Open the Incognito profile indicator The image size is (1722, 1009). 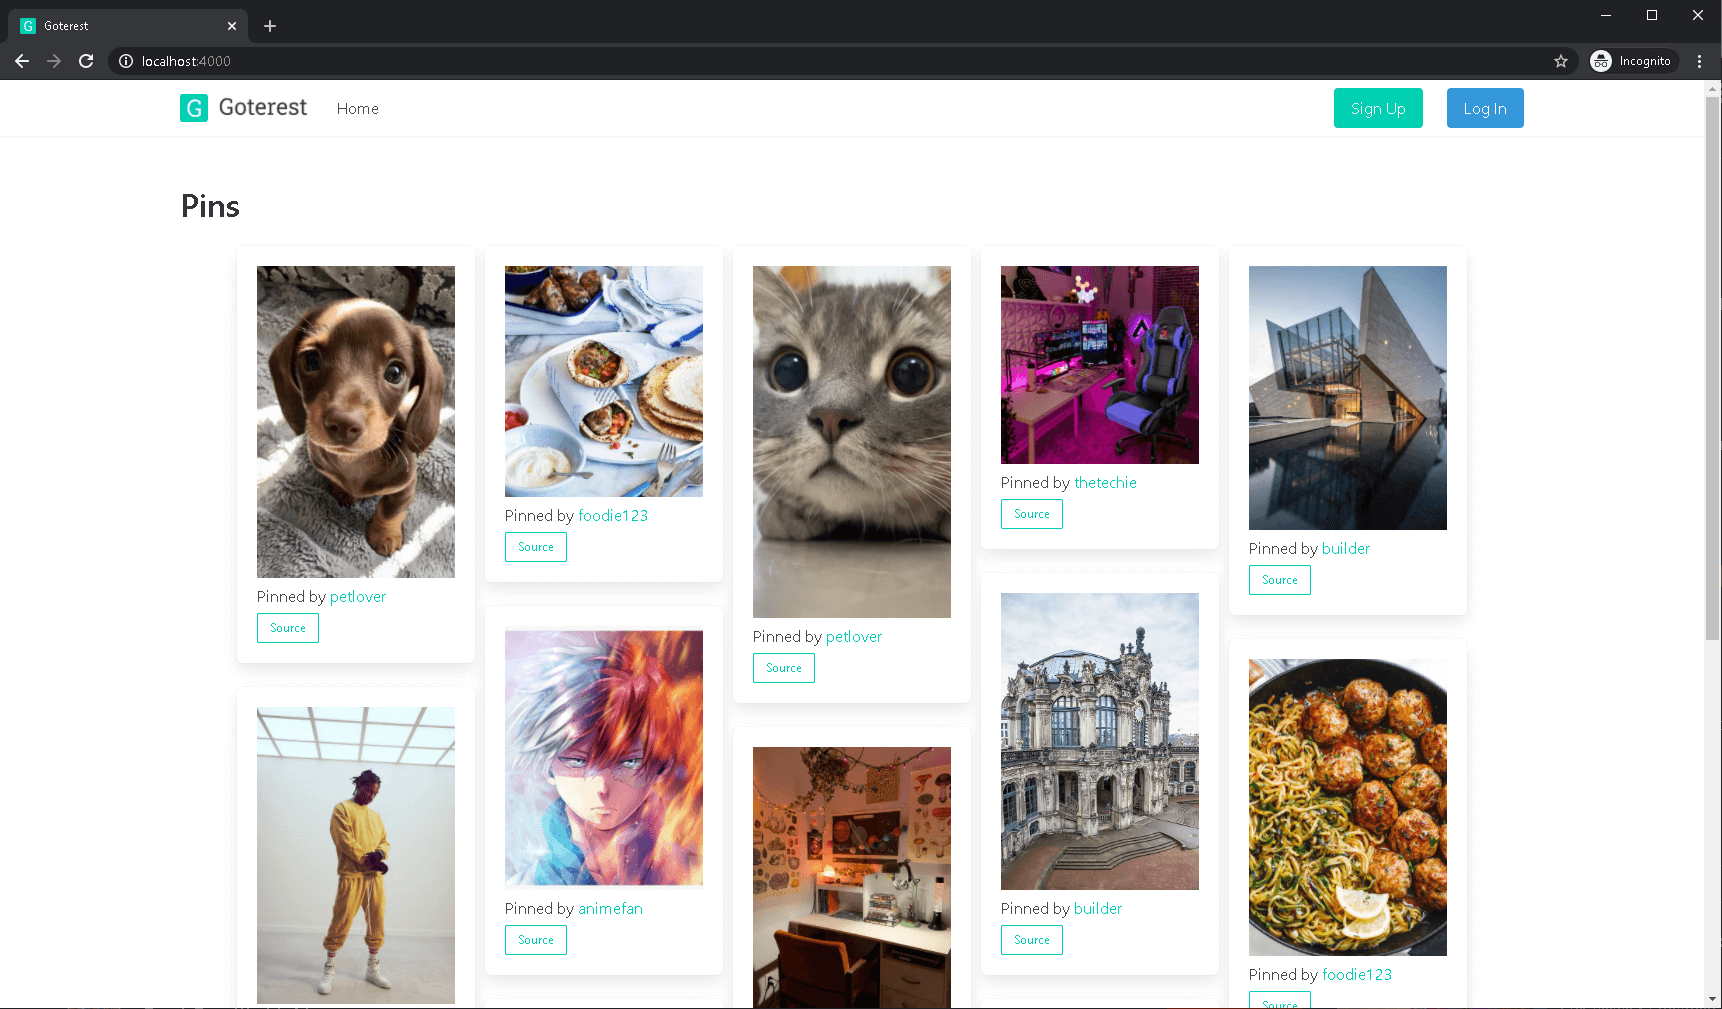pyautogui.click(x=1634, y=61)
